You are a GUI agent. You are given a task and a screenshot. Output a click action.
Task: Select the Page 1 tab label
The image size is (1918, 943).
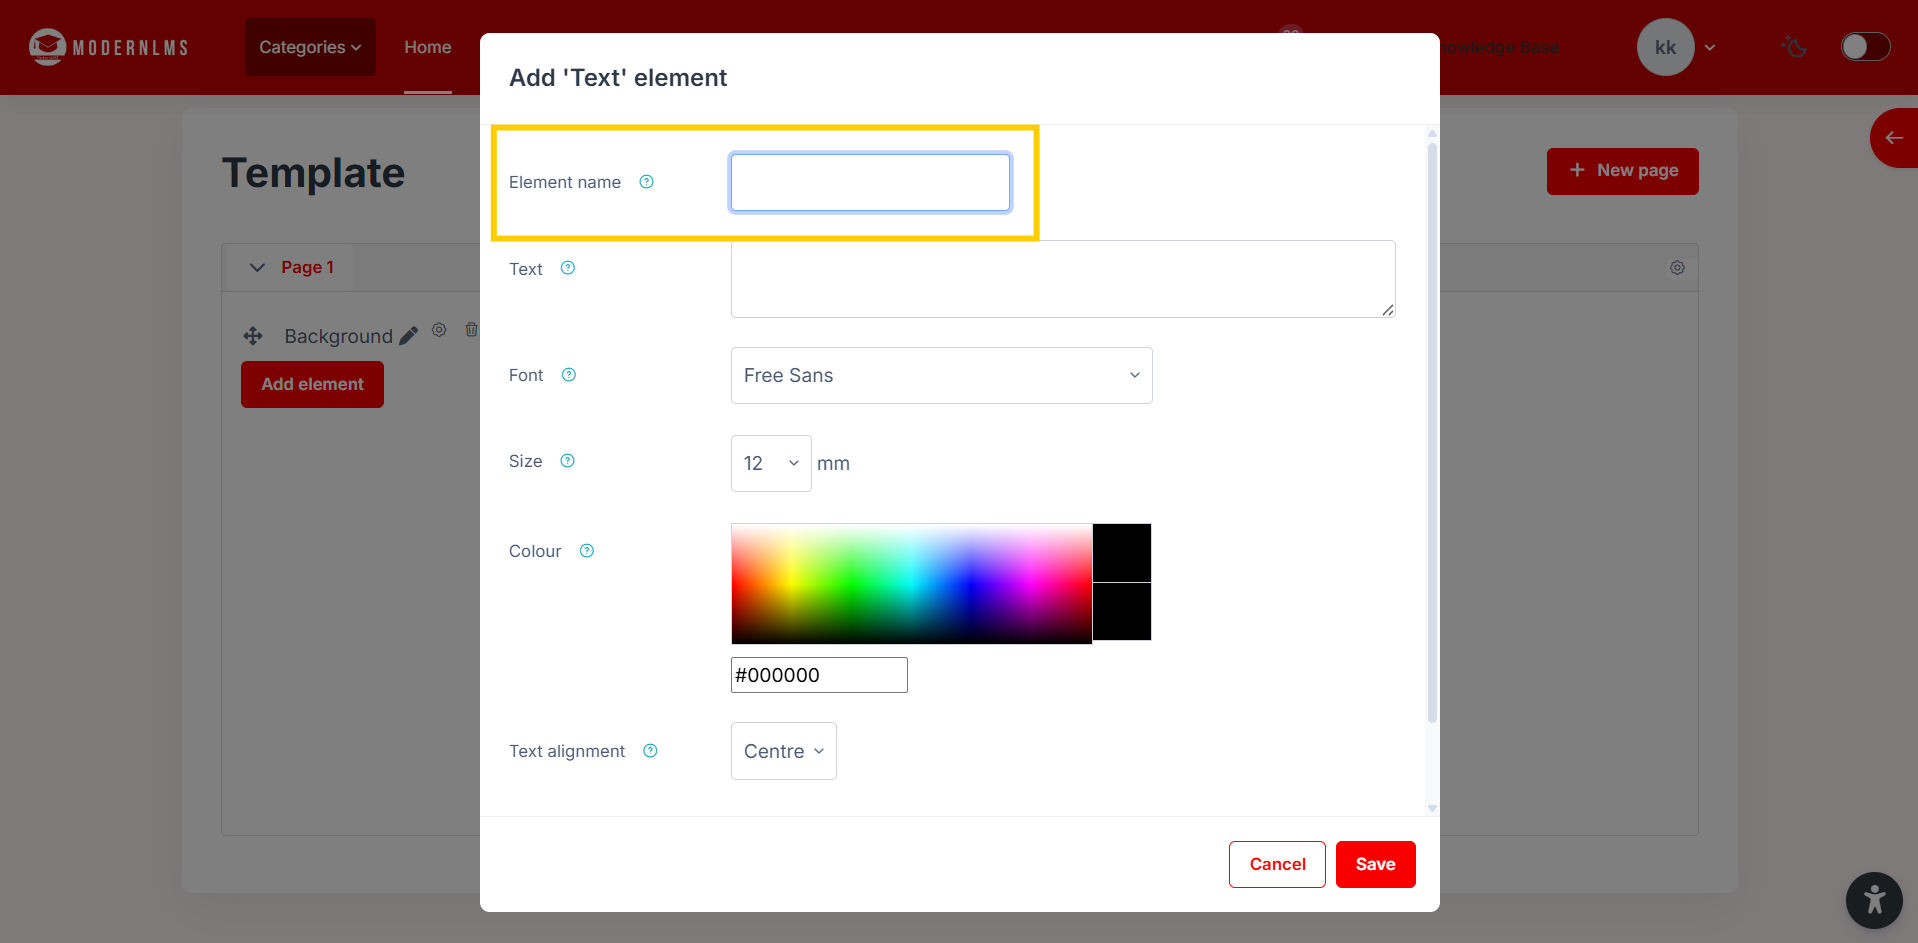[x=307, y=268]
